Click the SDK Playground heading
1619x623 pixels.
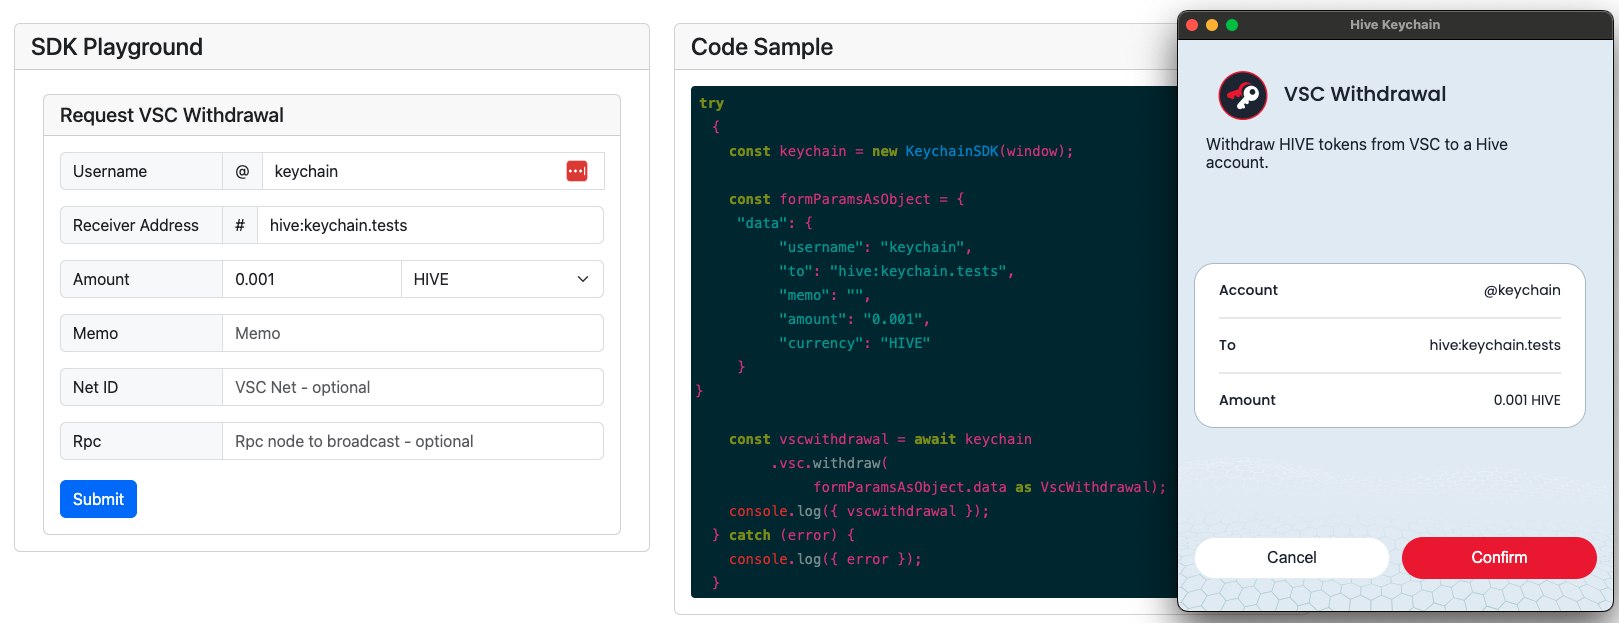click(117, 47)
